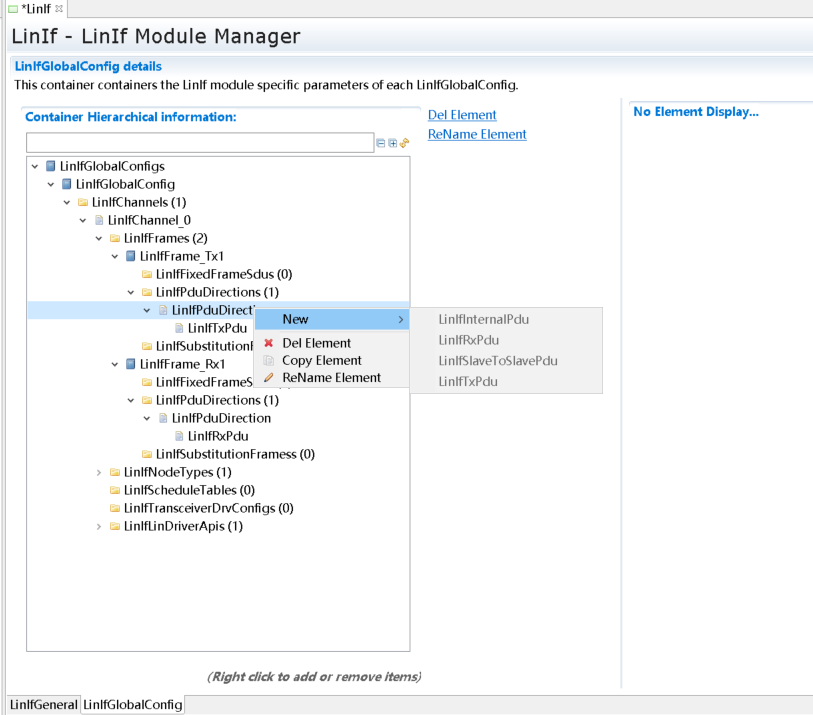Click the tree filter text field
Screen dimensions: 813x715
tap(199, 144)
